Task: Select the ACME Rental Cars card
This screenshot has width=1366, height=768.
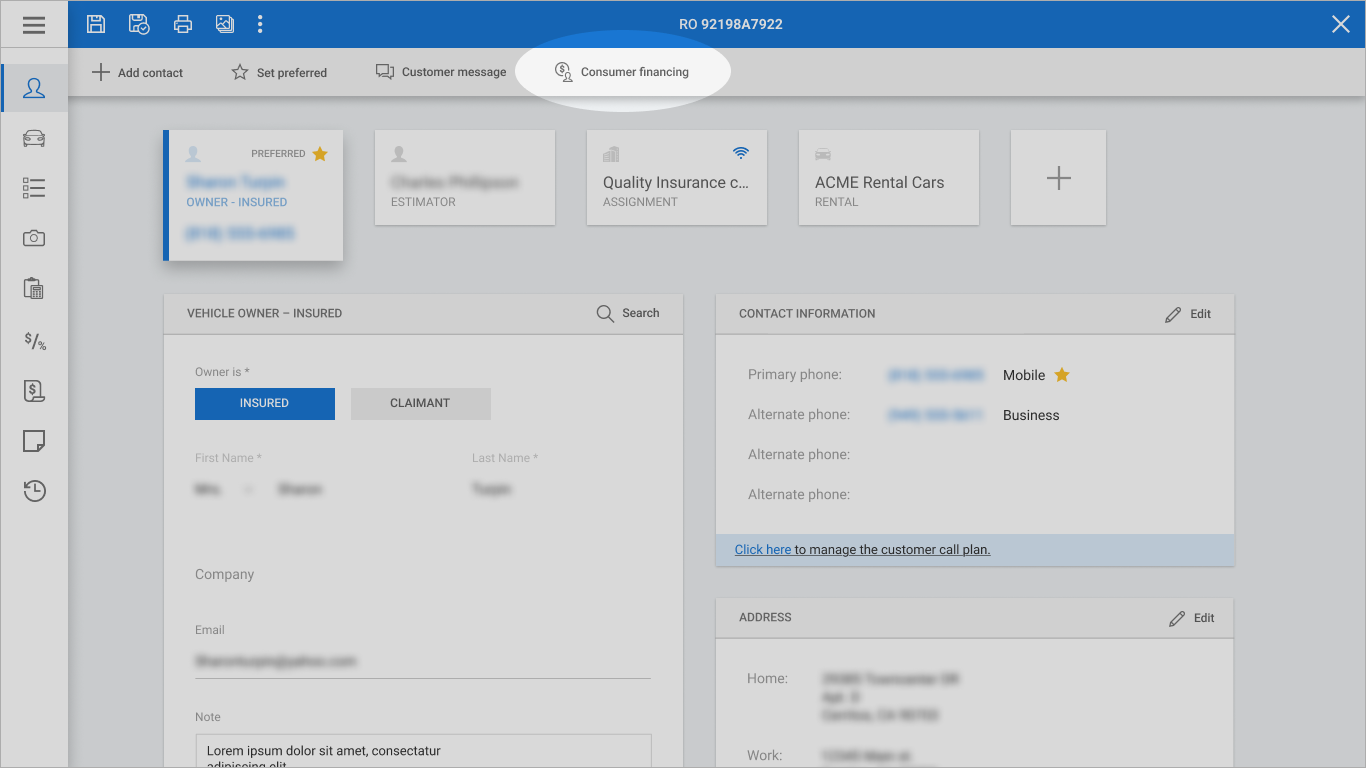Action: point(889,177)
